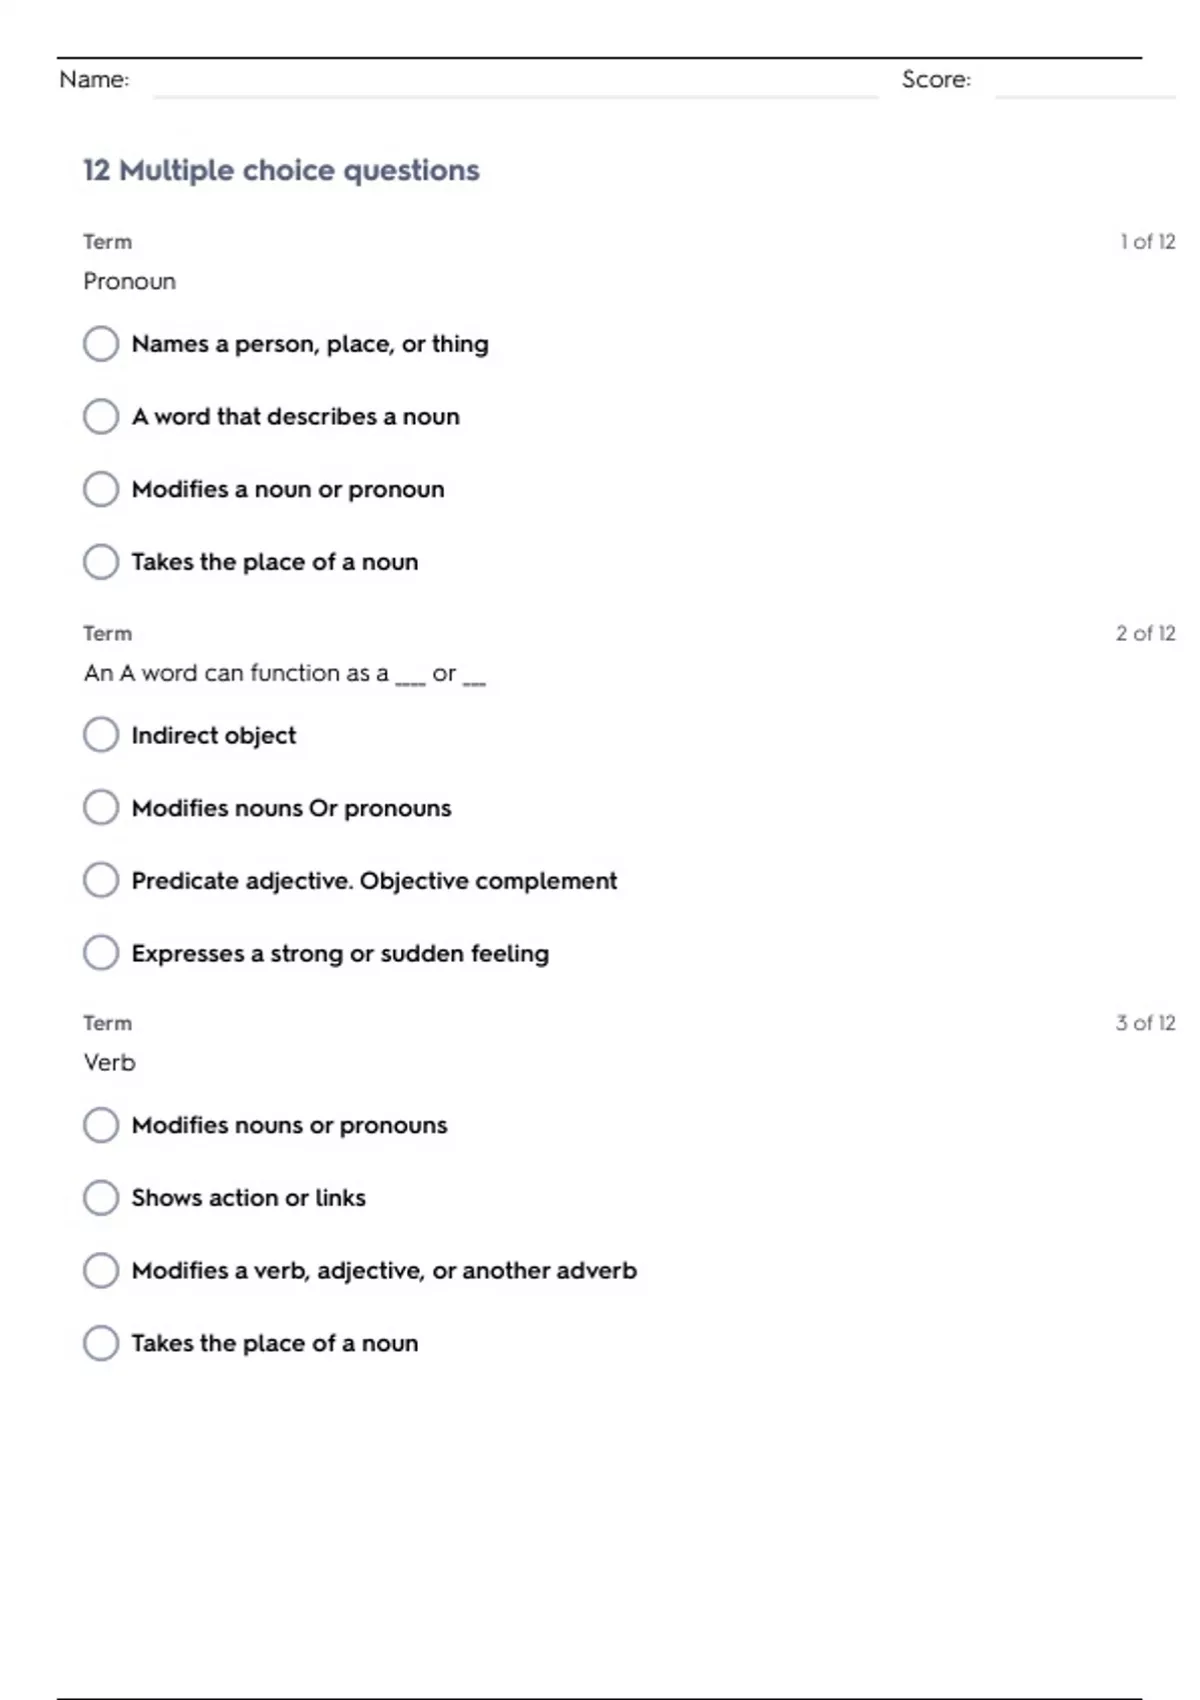Pick 'Expresses a strong or sudden feeling' option
Viewport: 1200px width, 1700px height.
coord(101,953)
